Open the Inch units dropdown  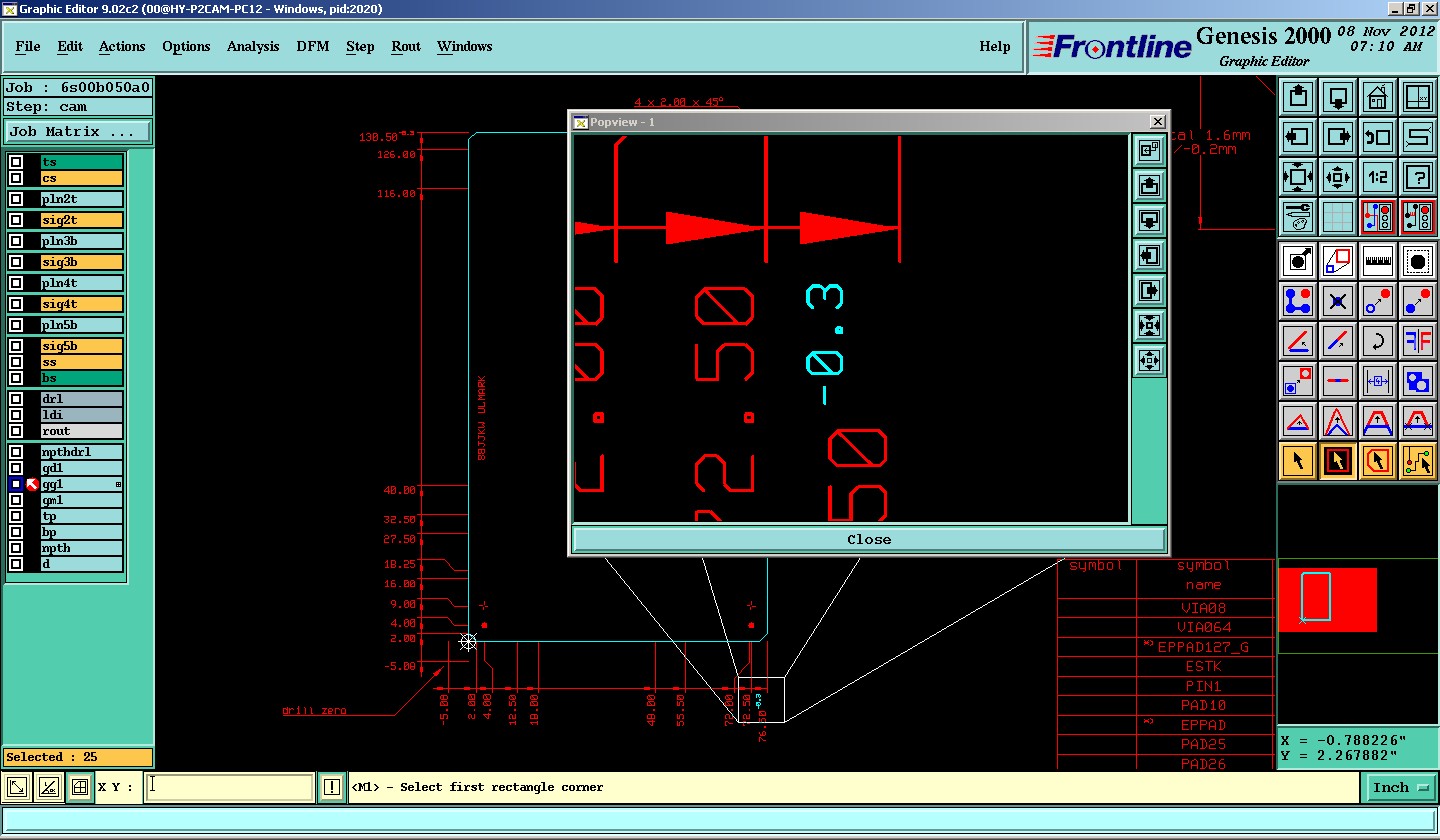[1399, 788]
